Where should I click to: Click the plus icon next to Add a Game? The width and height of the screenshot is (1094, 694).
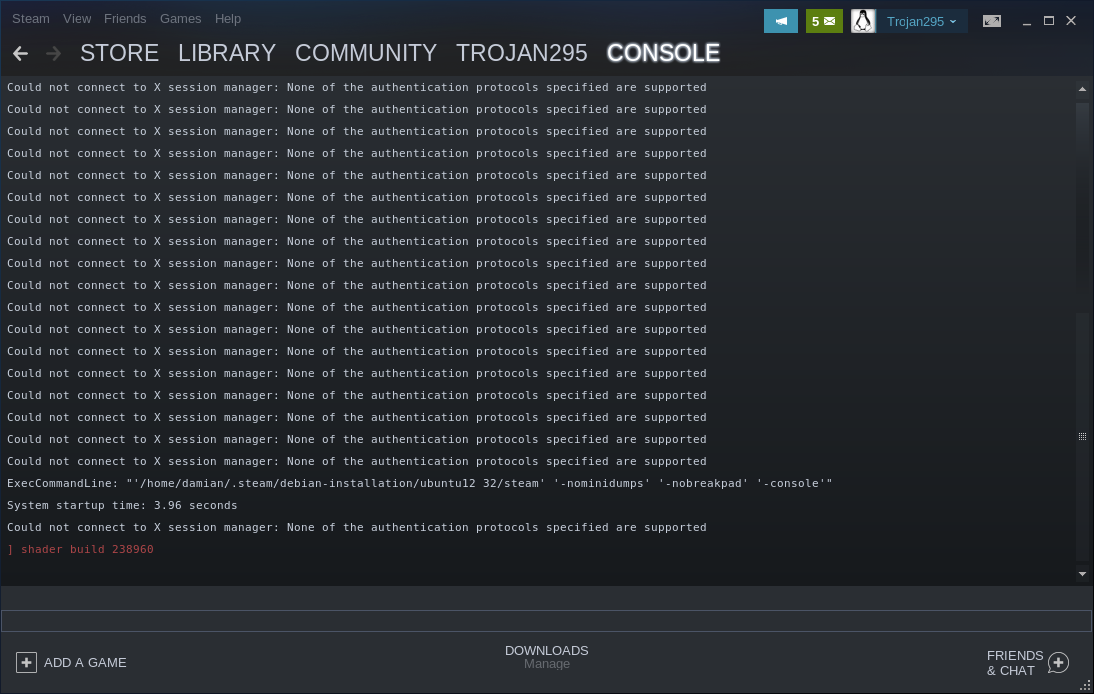27,663
